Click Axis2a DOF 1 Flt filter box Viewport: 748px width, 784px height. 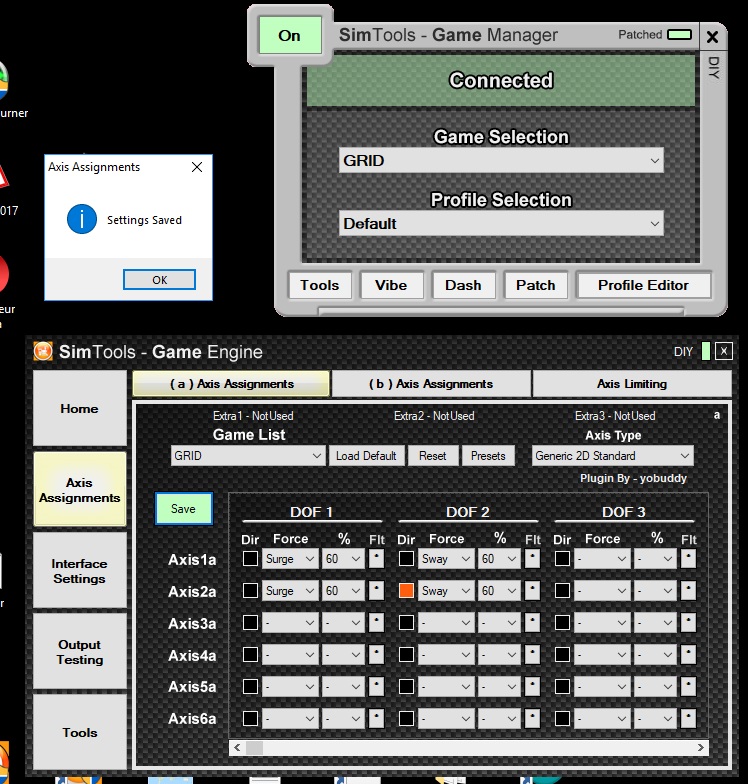(376, 590)
